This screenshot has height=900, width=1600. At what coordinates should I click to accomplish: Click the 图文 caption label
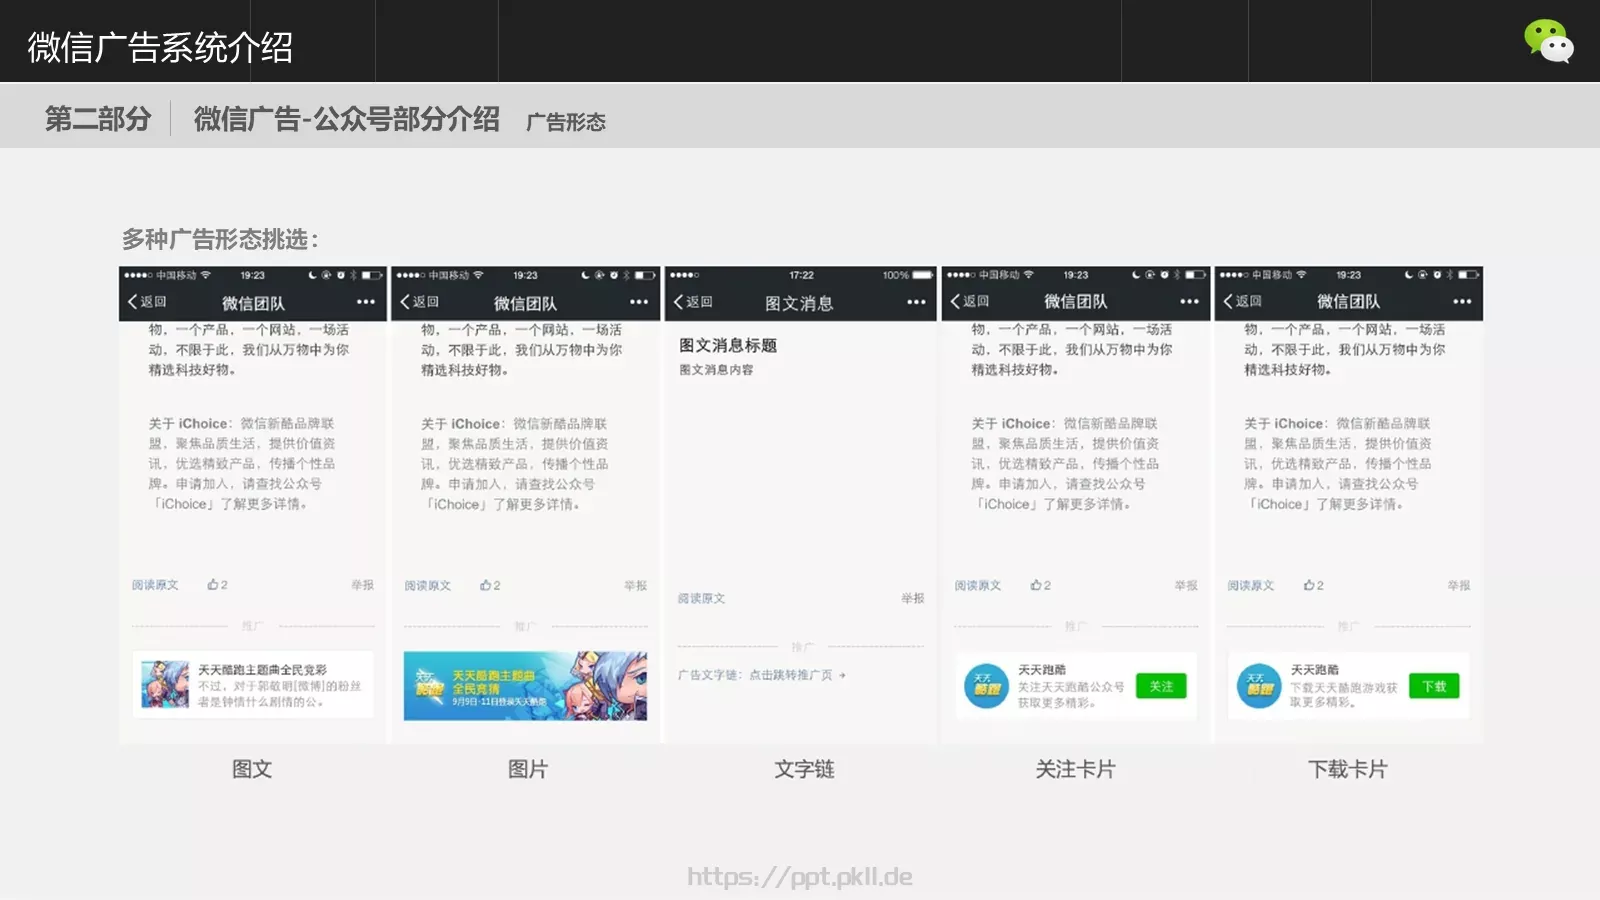pos(252,769)
